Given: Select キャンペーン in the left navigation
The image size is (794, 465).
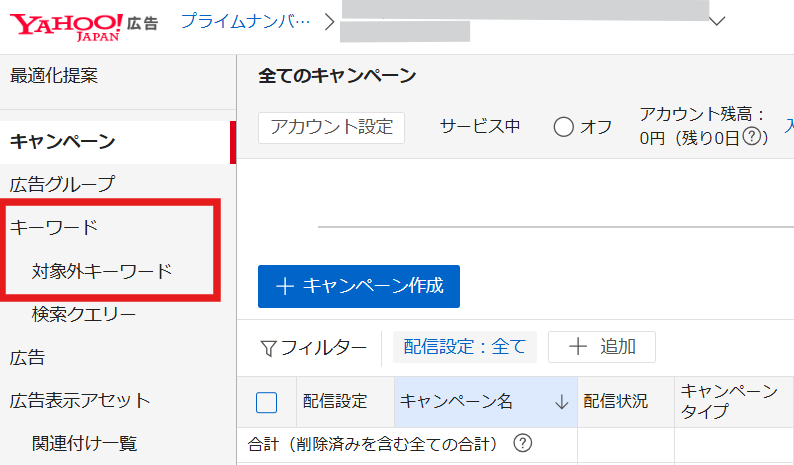Looking at the screenshot, I should click(x=62, y=141).
